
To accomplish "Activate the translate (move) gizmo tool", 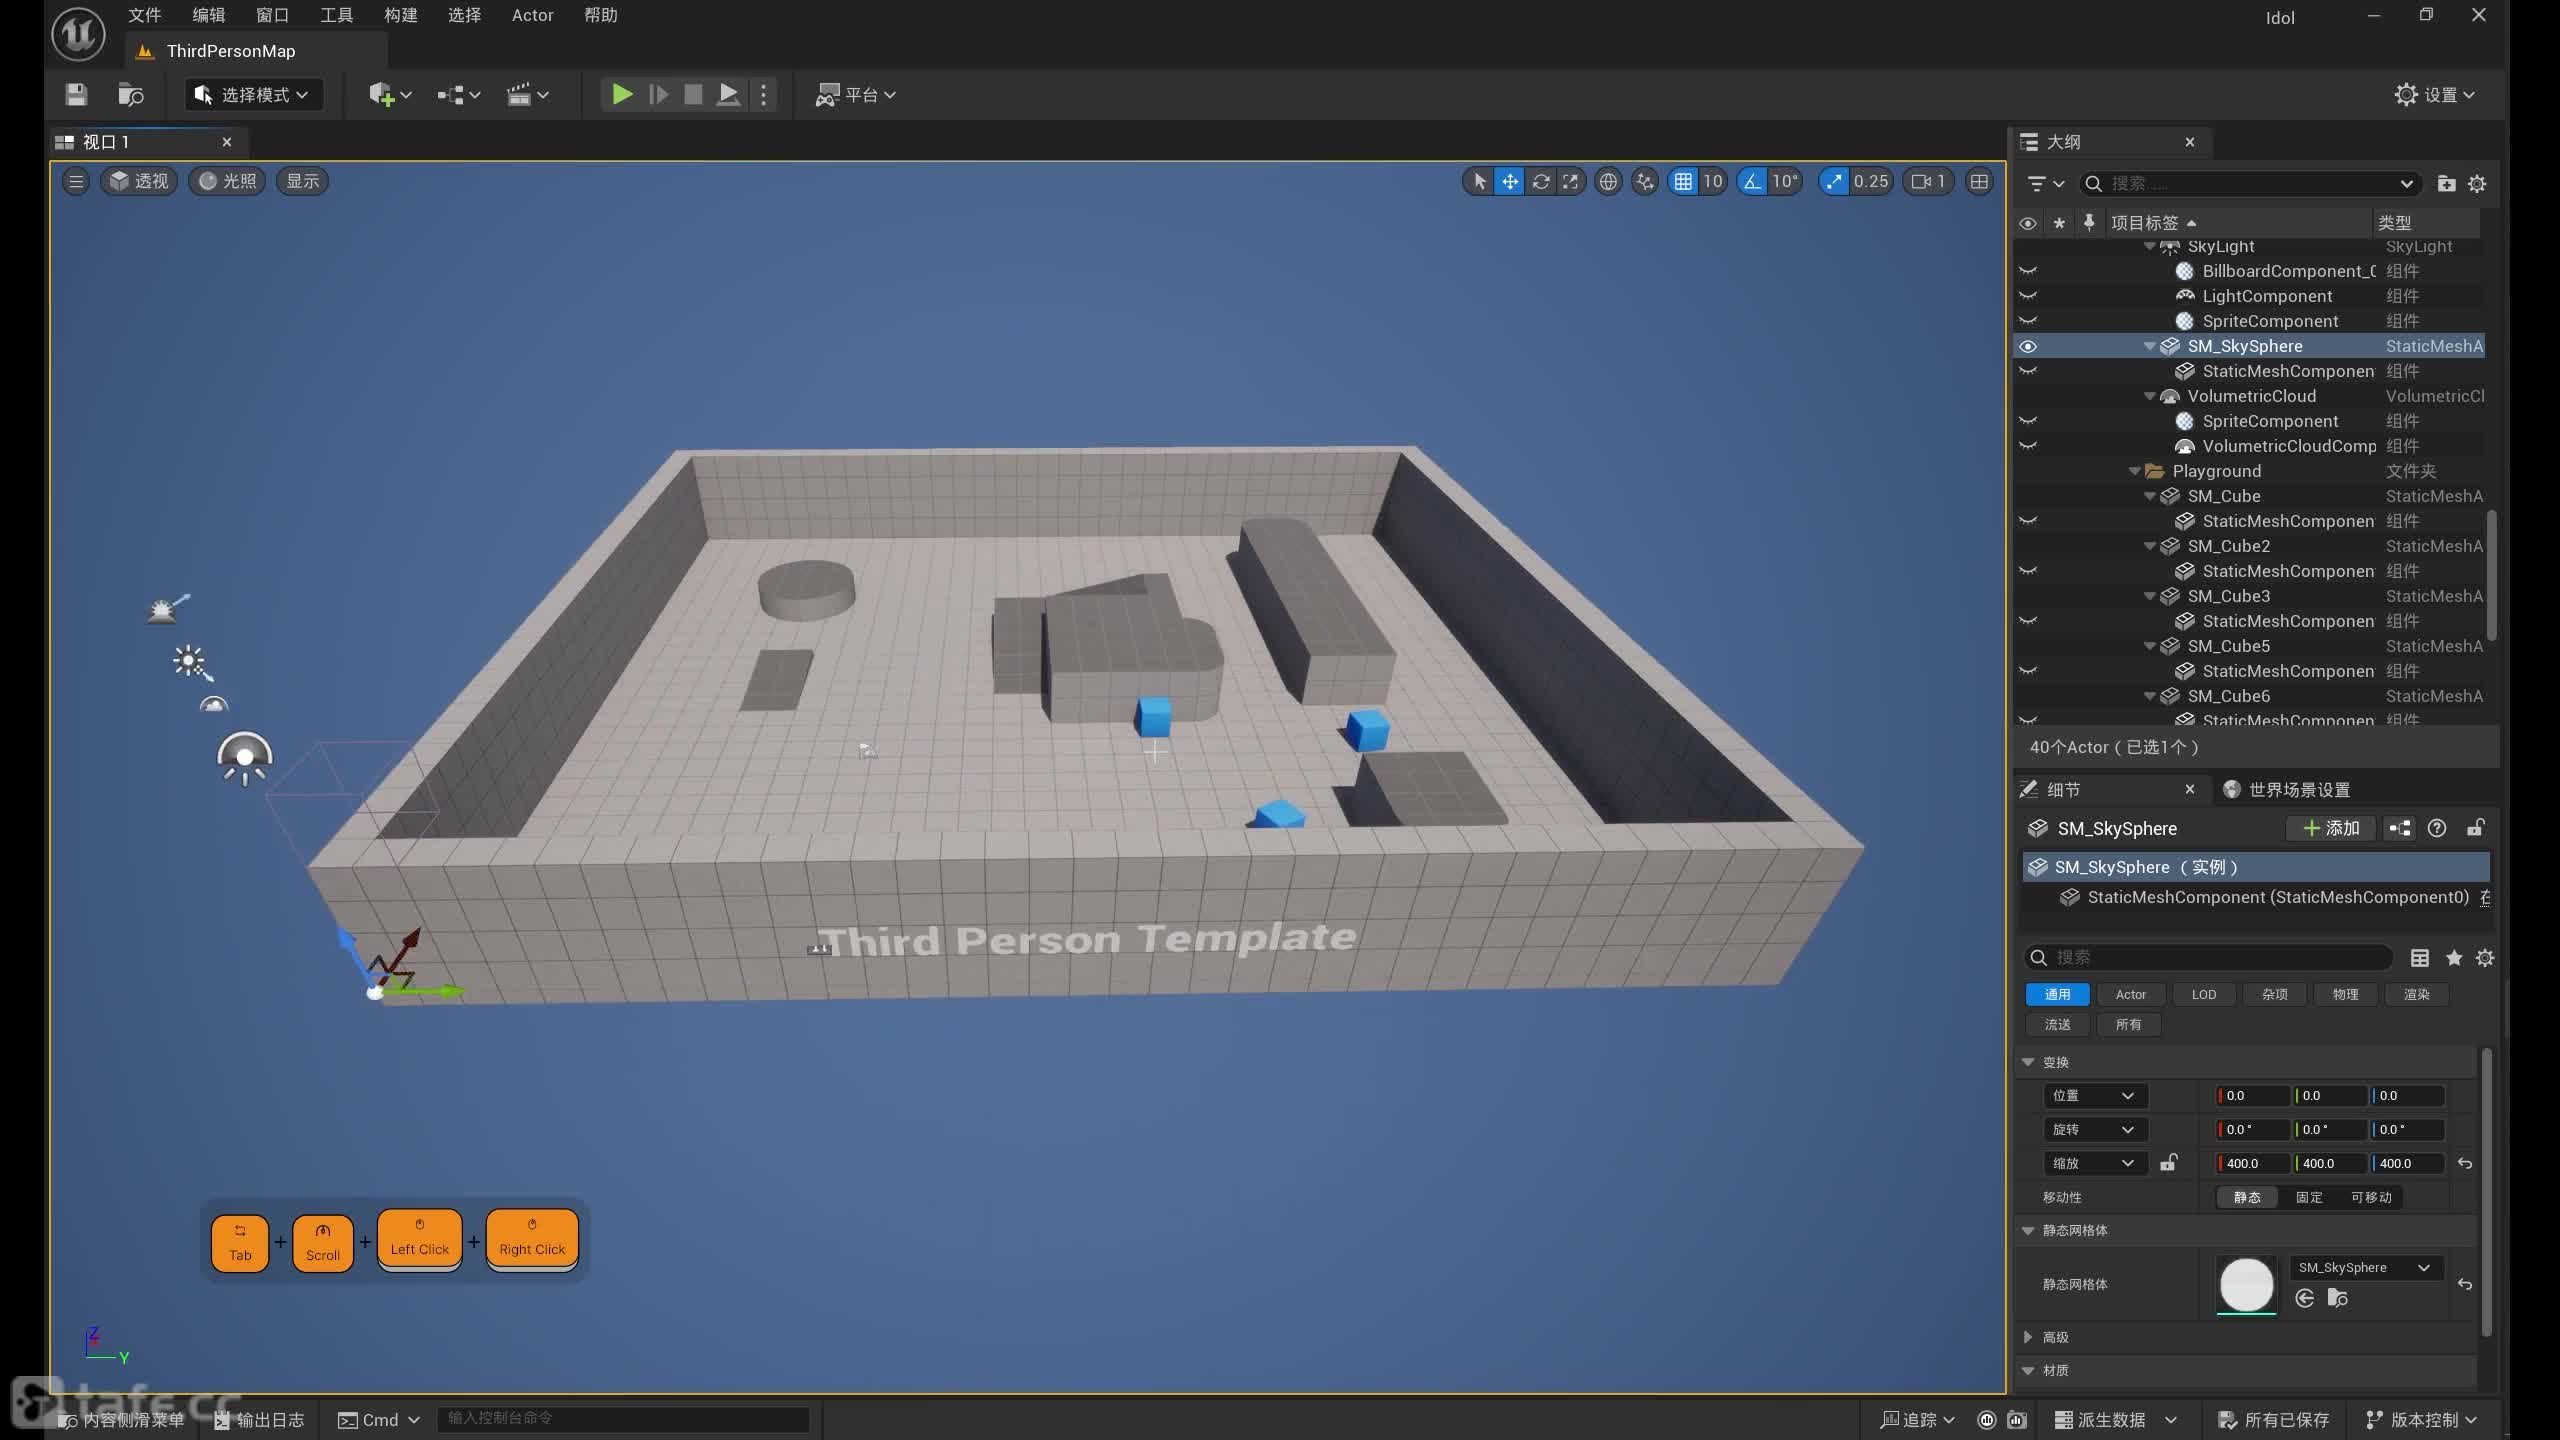I will click(1510, 181).
